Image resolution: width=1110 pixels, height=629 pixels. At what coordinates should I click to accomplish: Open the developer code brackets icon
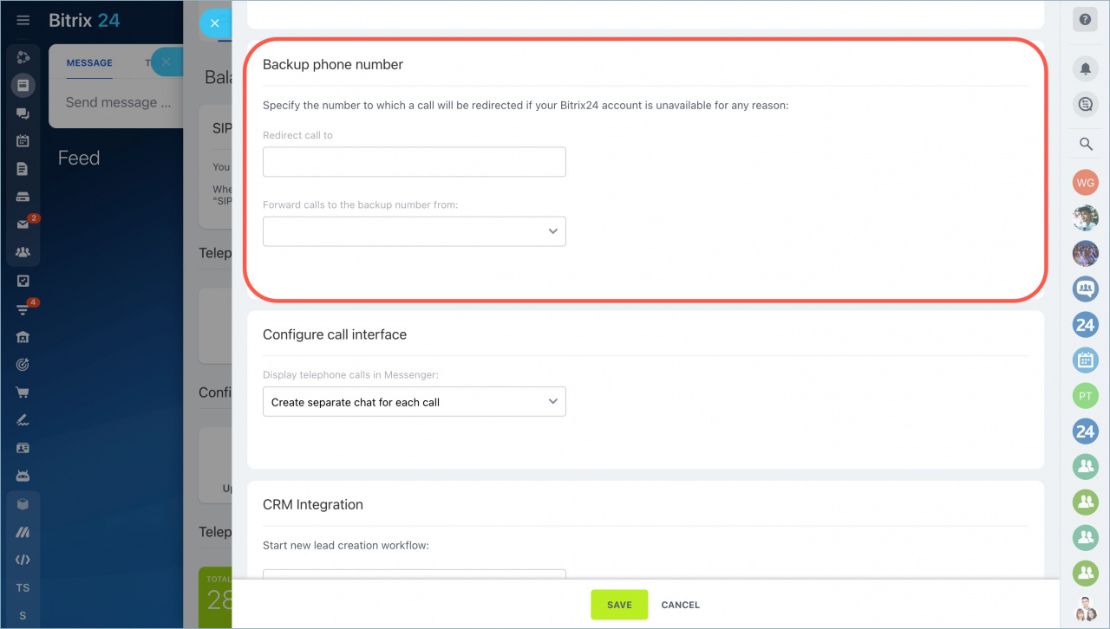(x=23, y=560)
